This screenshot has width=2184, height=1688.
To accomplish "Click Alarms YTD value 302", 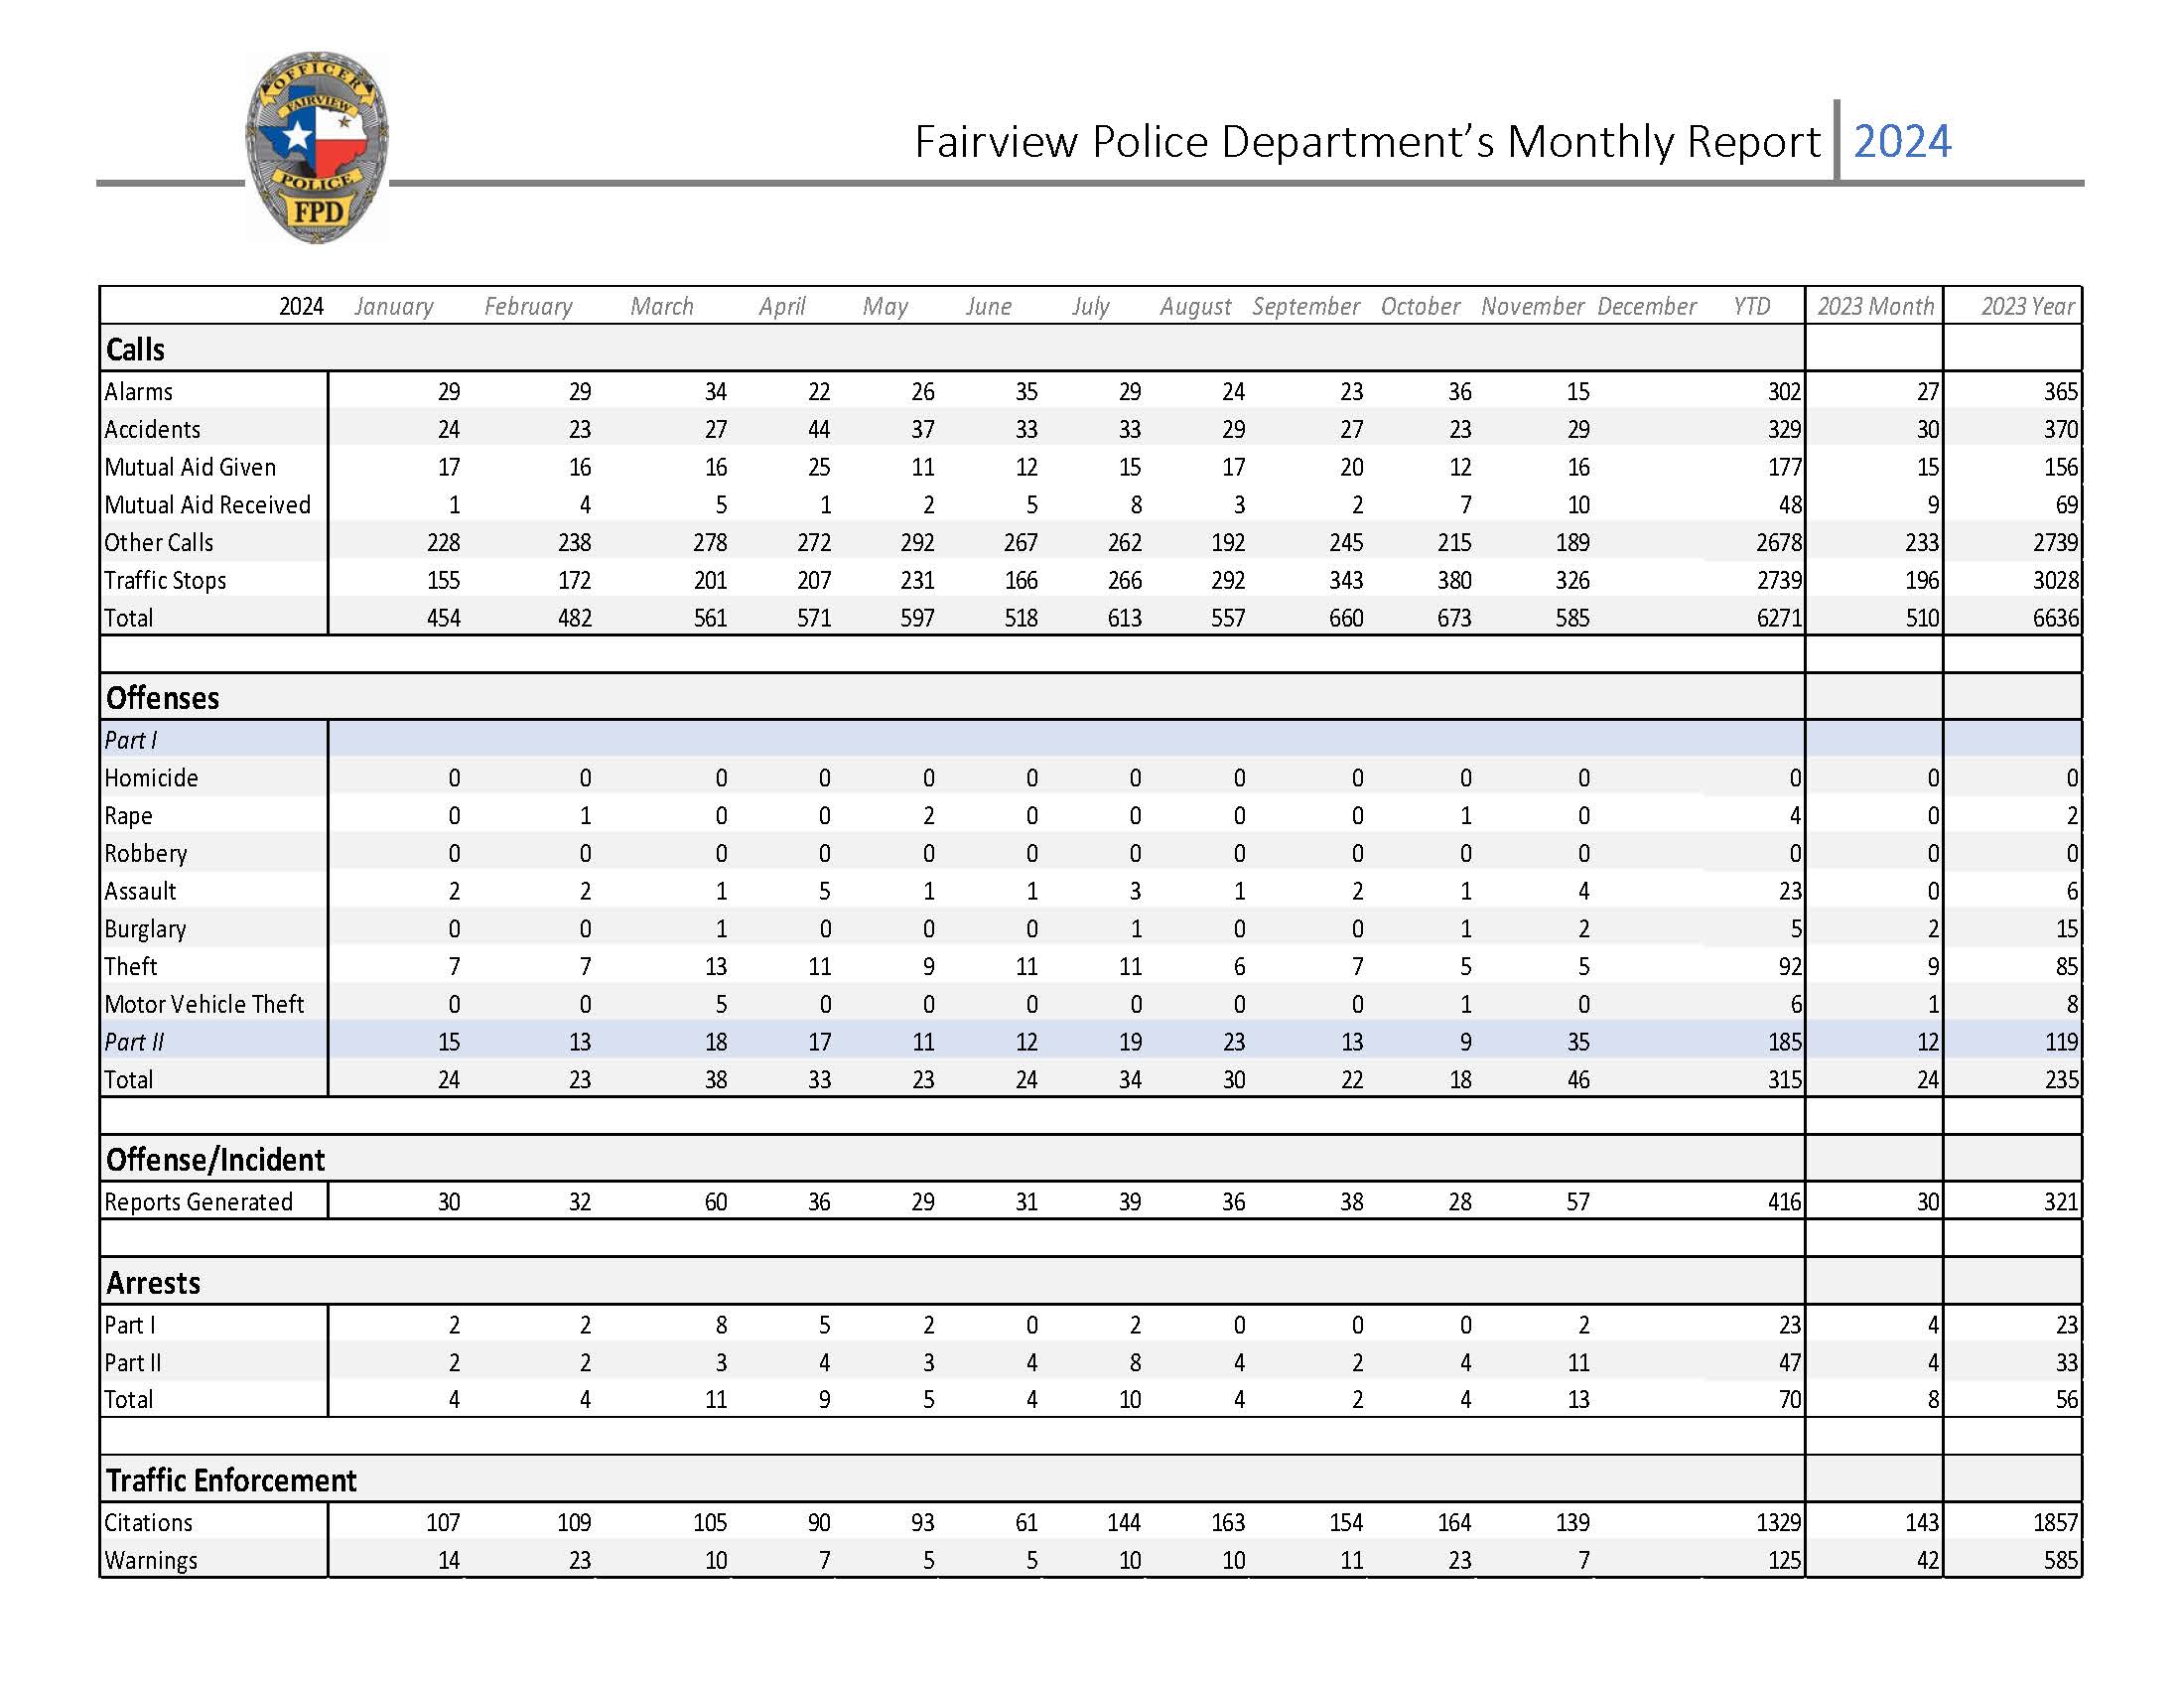I will point(1784,391).
